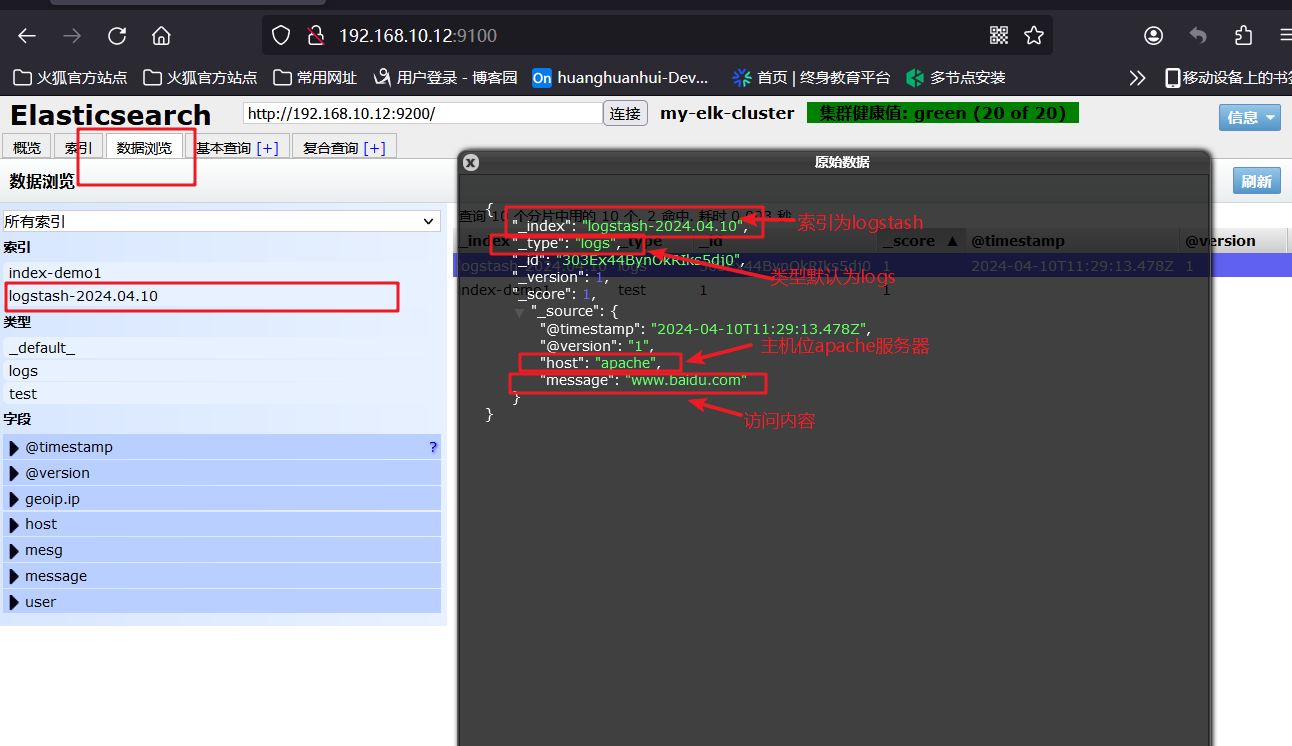
Task: Close the 原始数据 raw data popup
Action: point(471,162)
